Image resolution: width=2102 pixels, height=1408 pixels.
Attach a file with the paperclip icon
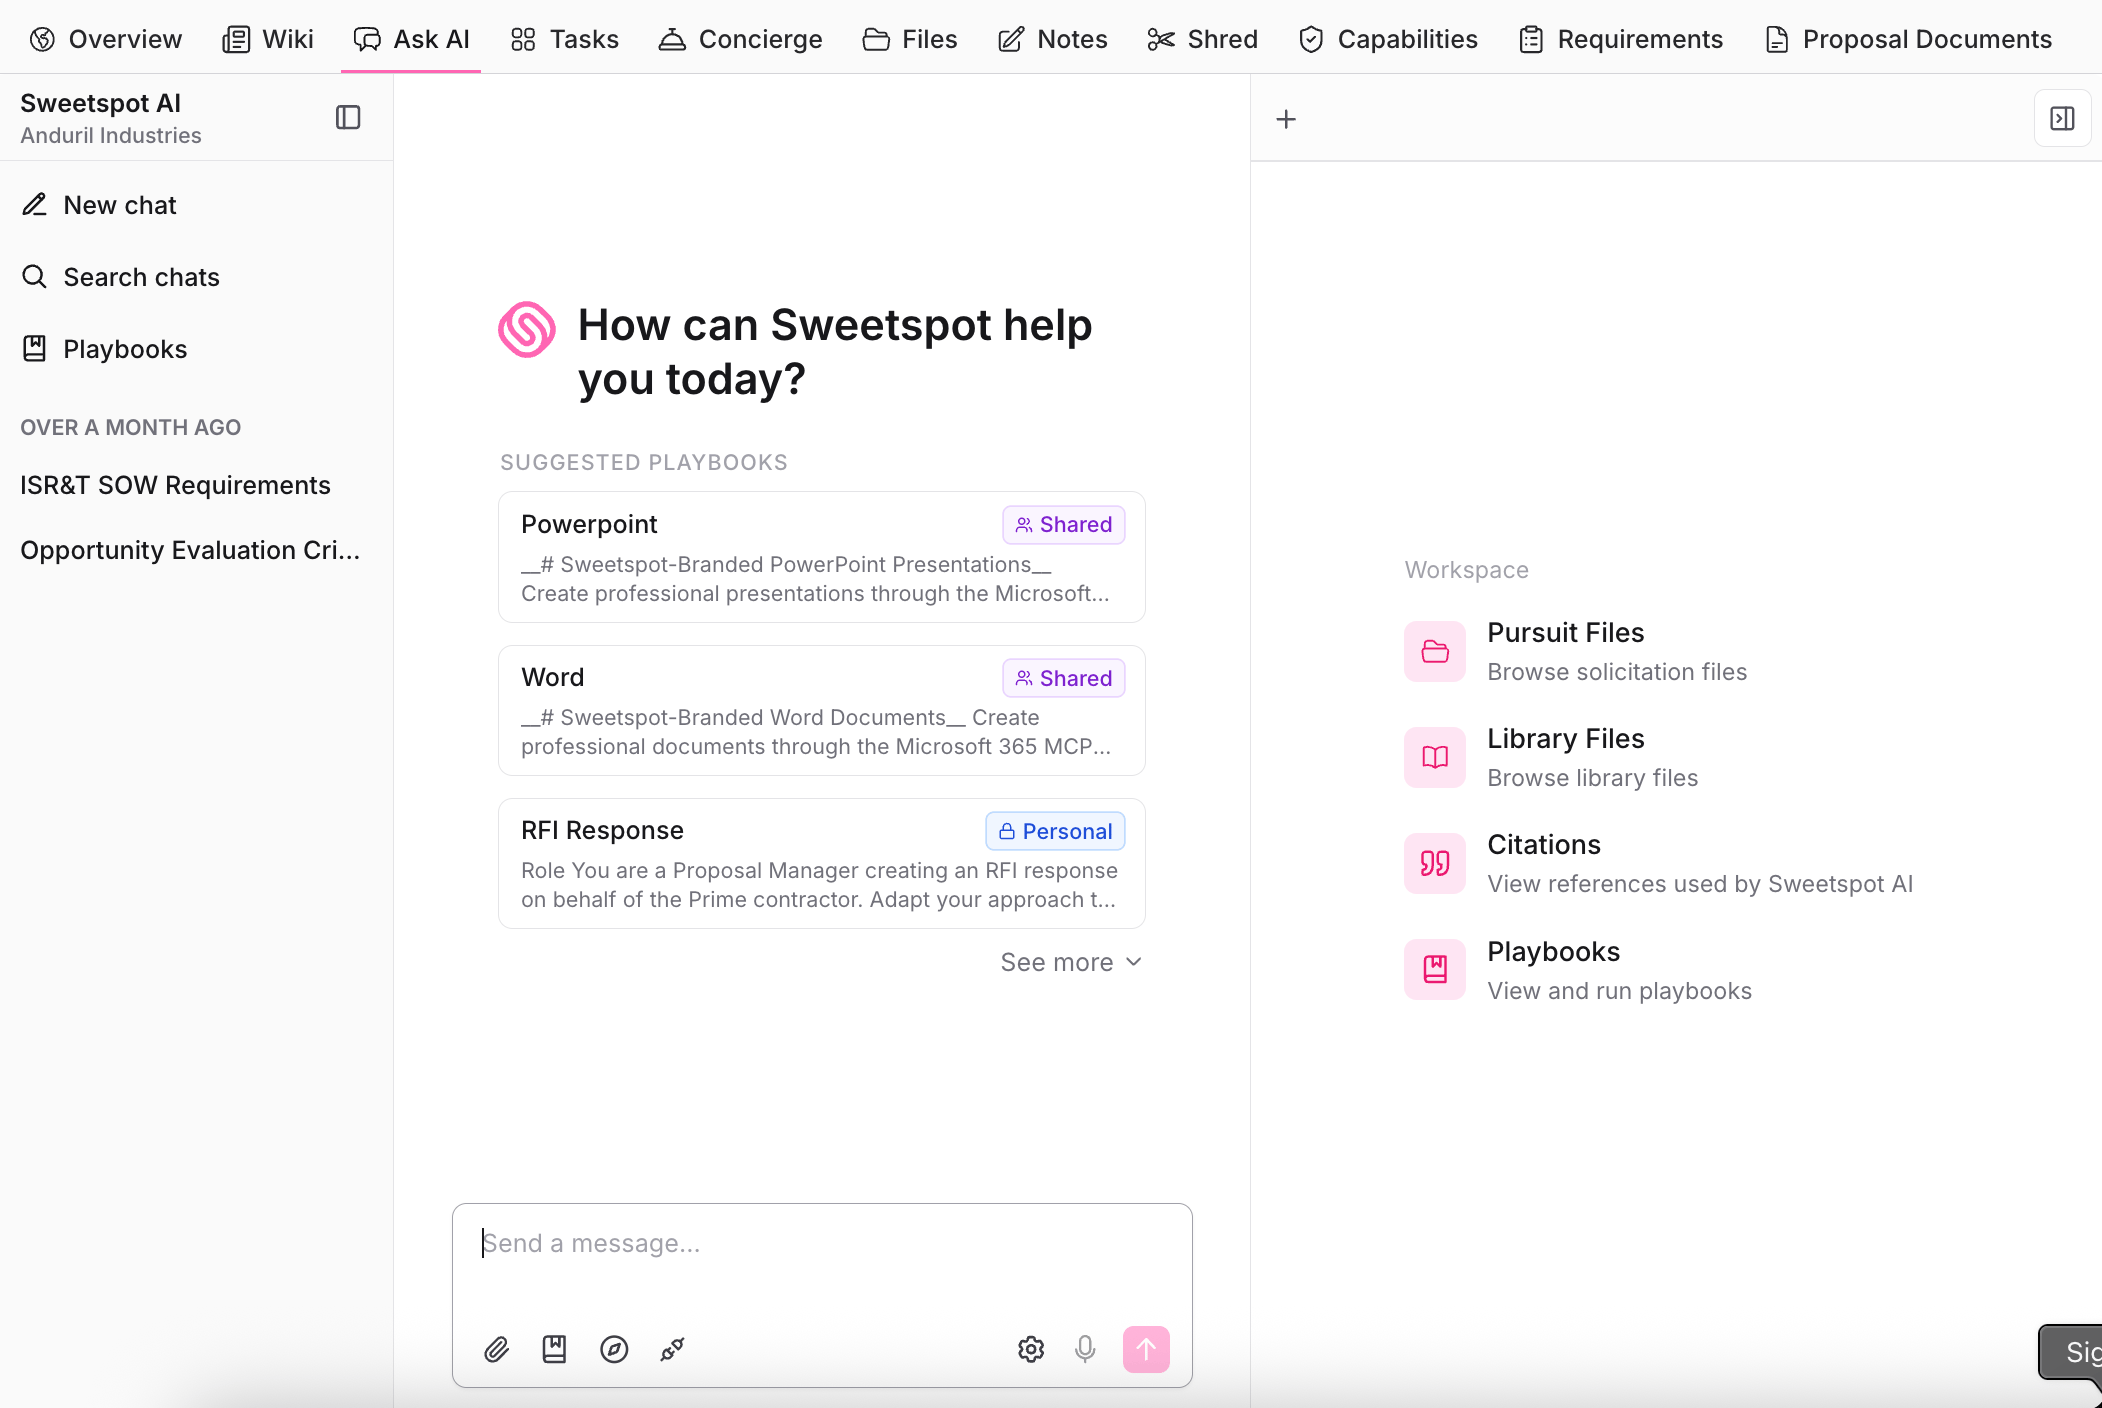coord(497,1350)
